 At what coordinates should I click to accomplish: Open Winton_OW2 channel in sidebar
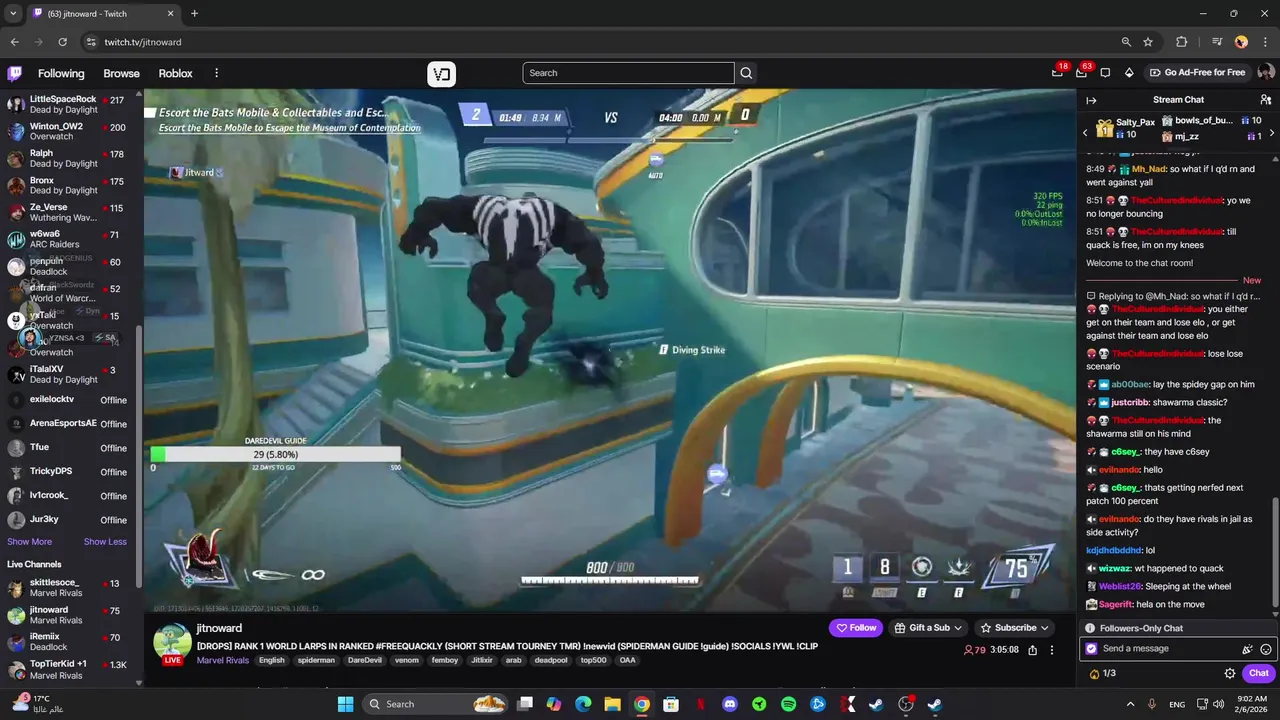click(x=68, y=131)
